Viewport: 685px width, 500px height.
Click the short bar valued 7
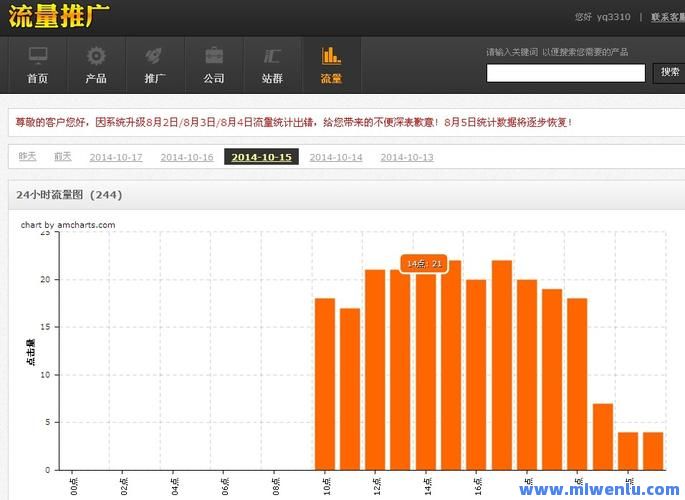point(603,437)
